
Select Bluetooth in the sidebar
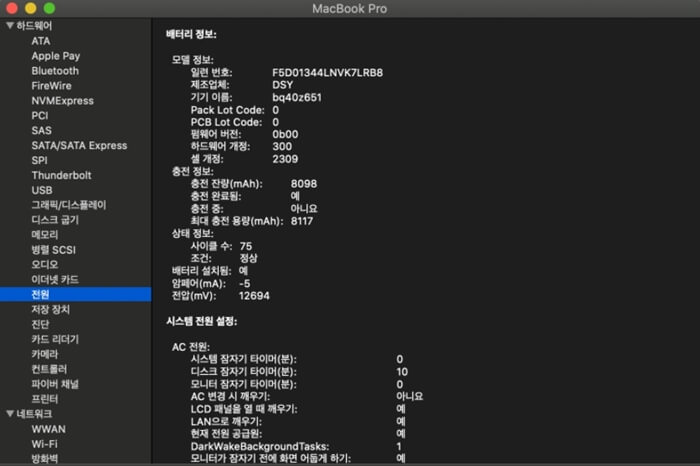(55, 71)
